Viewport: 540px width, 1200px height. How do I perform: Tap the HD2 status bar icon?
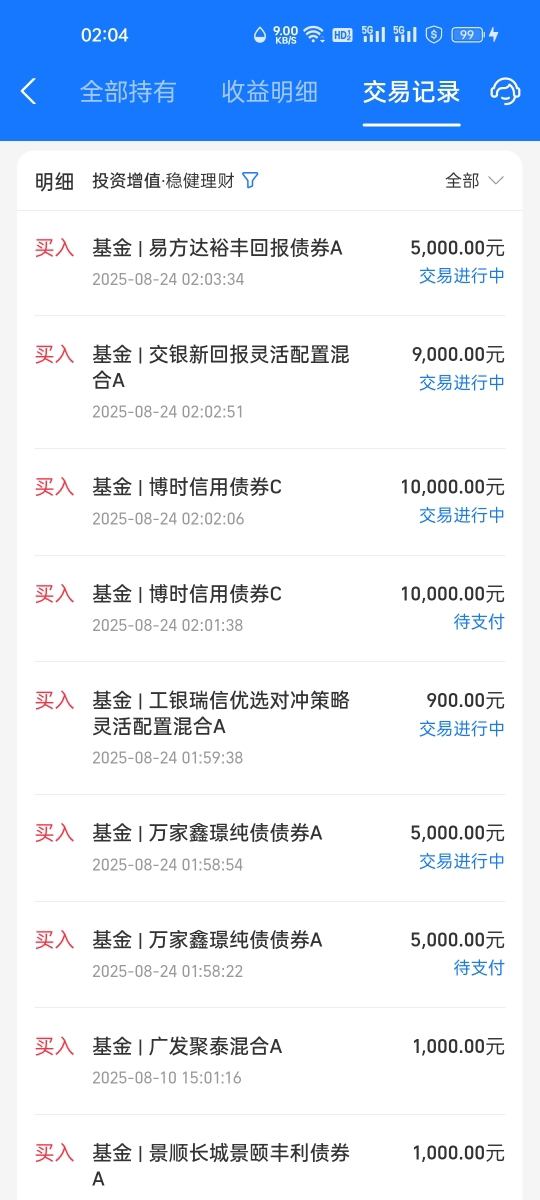pyautogui.click(x=342, y=34)
